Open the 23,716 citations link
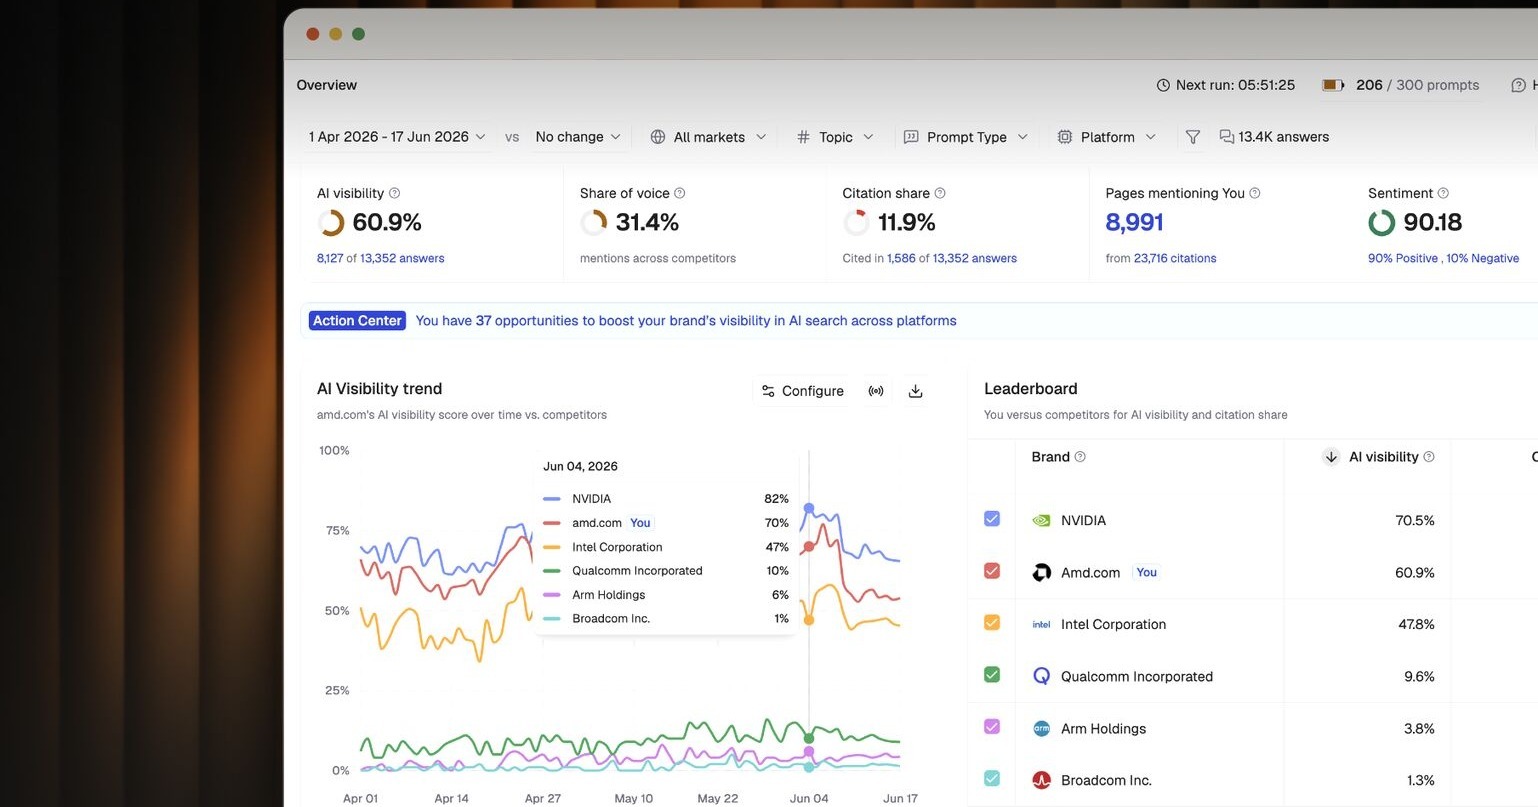The height and width of the screenshot is (807, 1538). point(1175,258)
